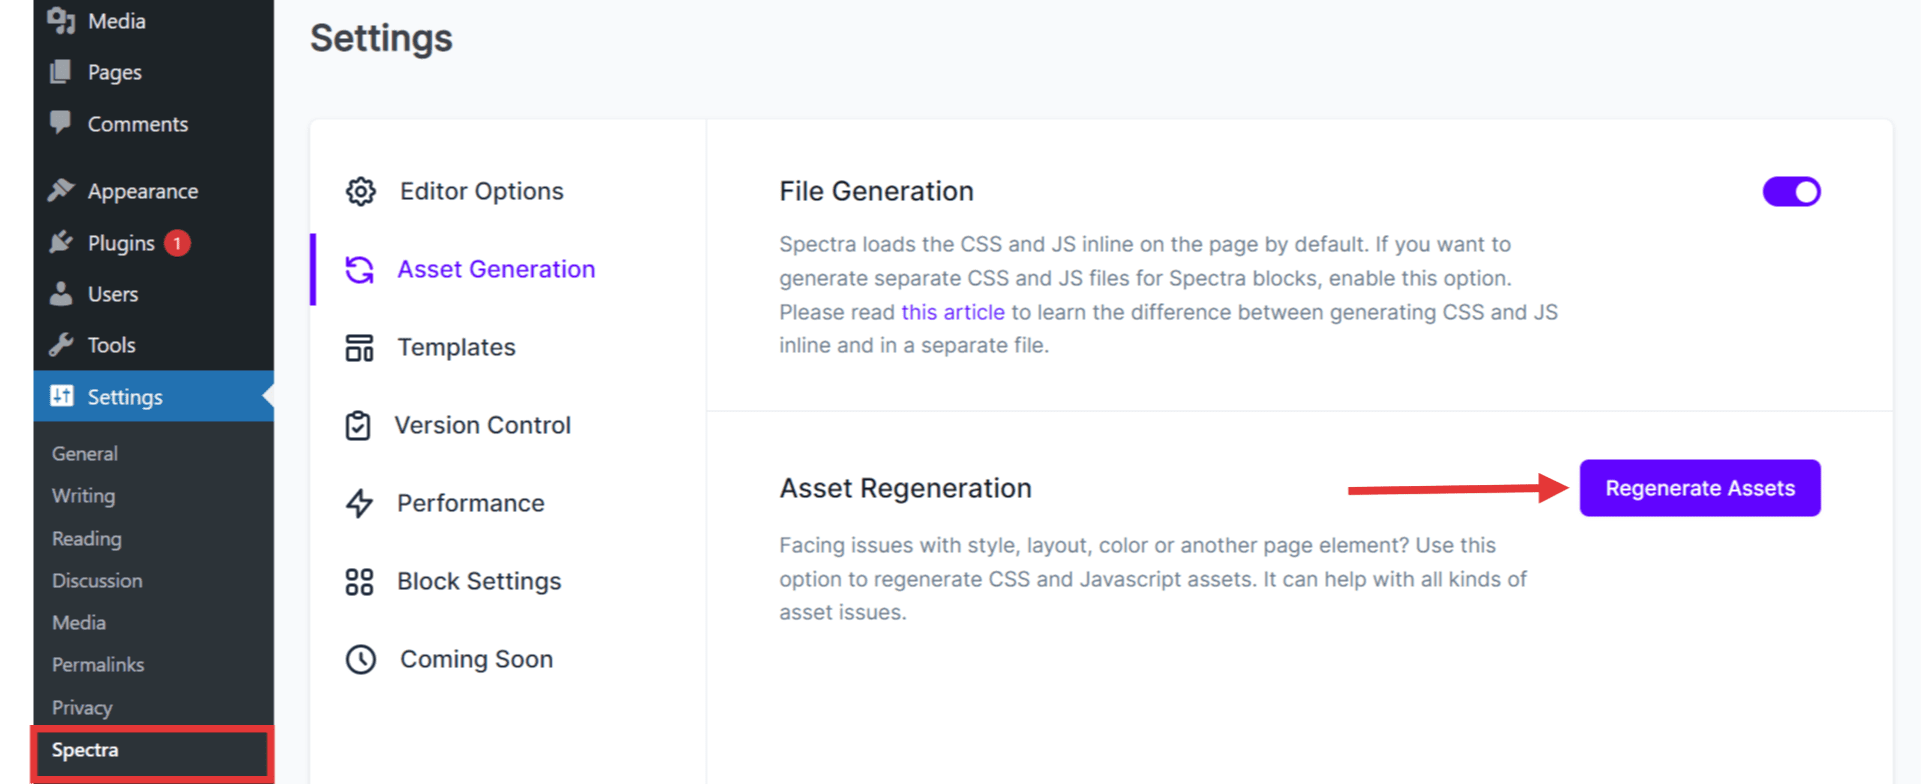Disable the File Generation toggle
Image resolution: width=1921 pixels, height=784 pixels.
coord(1791,192)
